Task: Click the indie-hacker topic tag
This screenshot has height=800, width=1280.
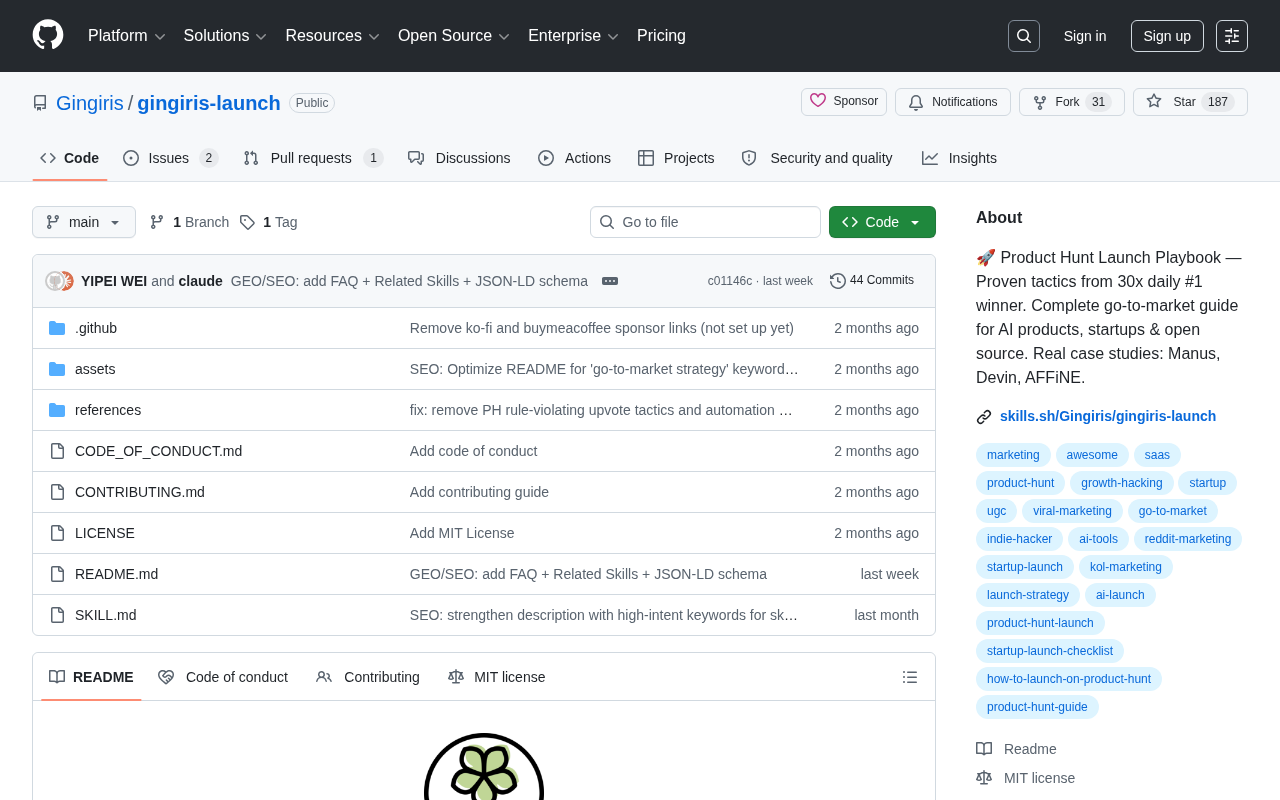Action: pyautogui.click(x=1019, y=539)
